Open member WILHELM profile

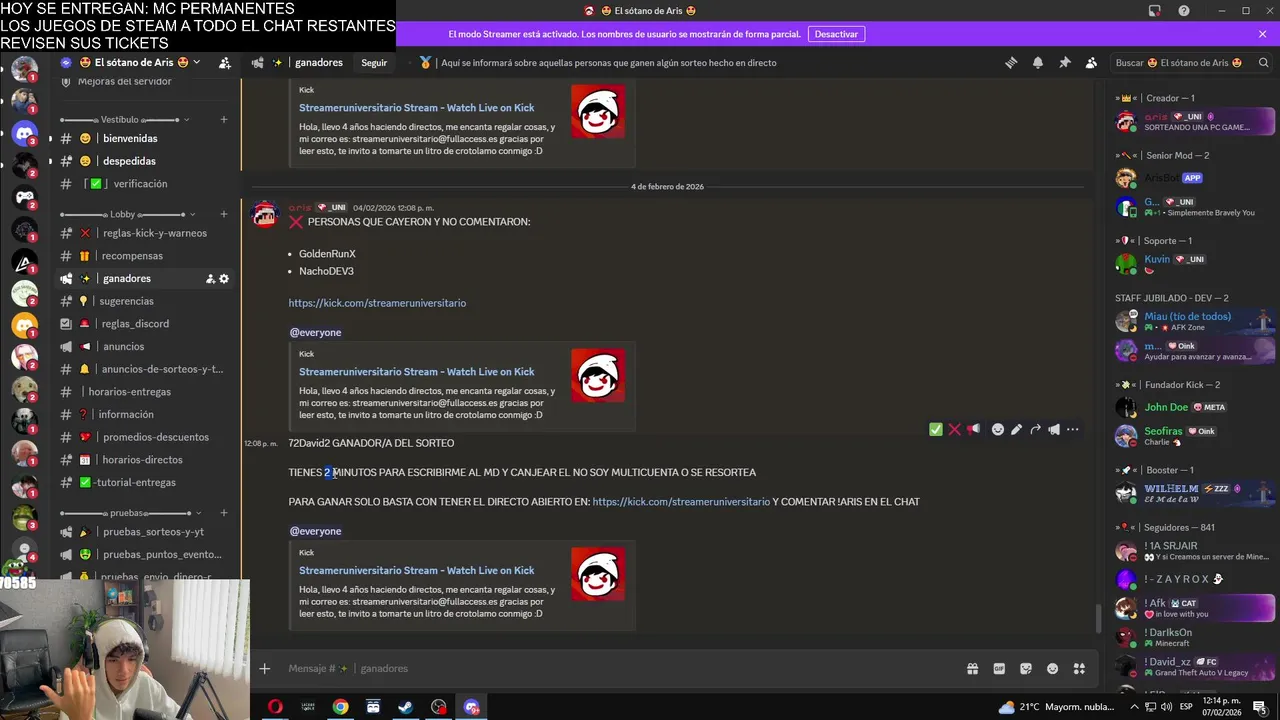[x=1196, y=493]
